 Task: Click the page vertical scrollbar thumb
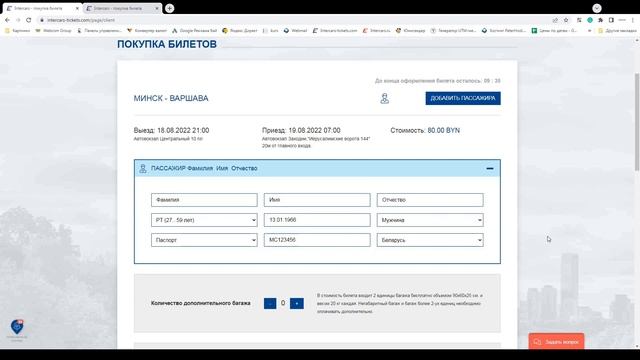(x=637, y=122)
